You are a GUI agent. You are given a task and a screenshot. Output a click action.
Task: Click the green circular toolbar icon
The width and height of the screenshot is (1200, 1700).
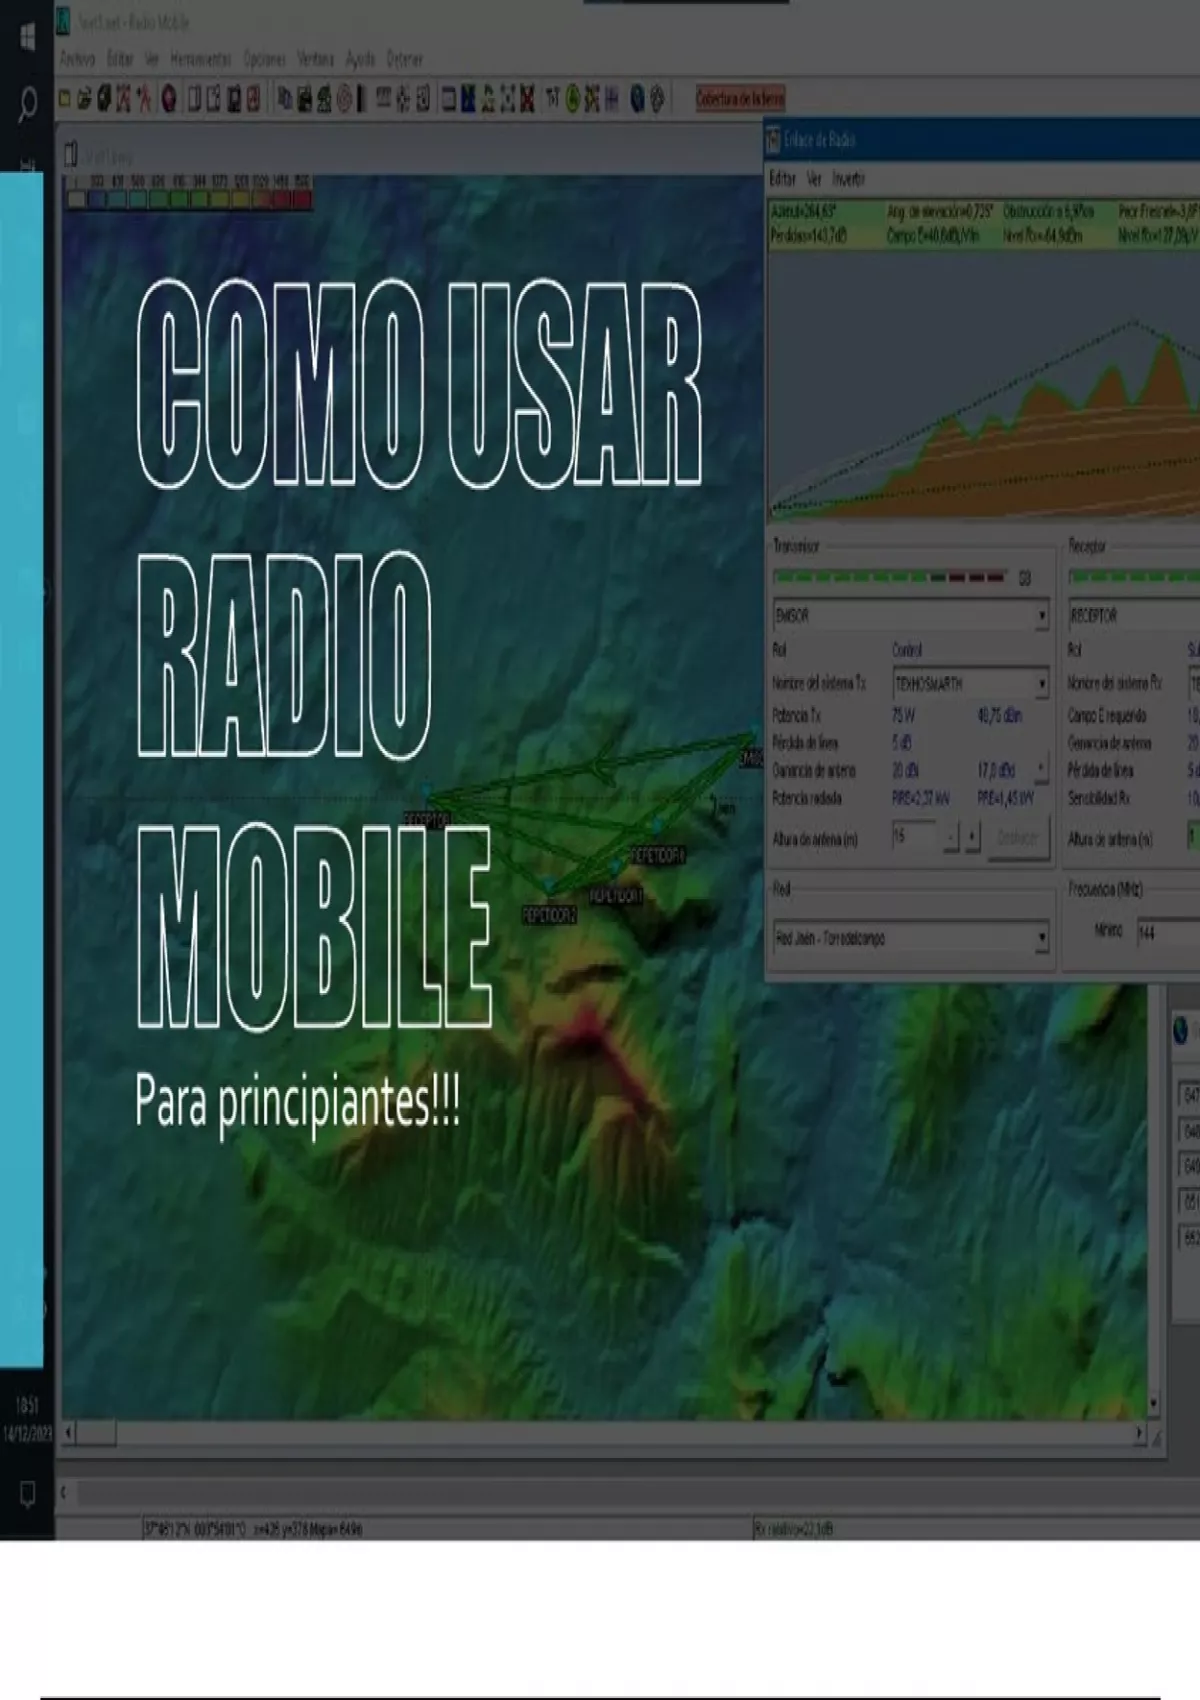[x=573, y=99]
